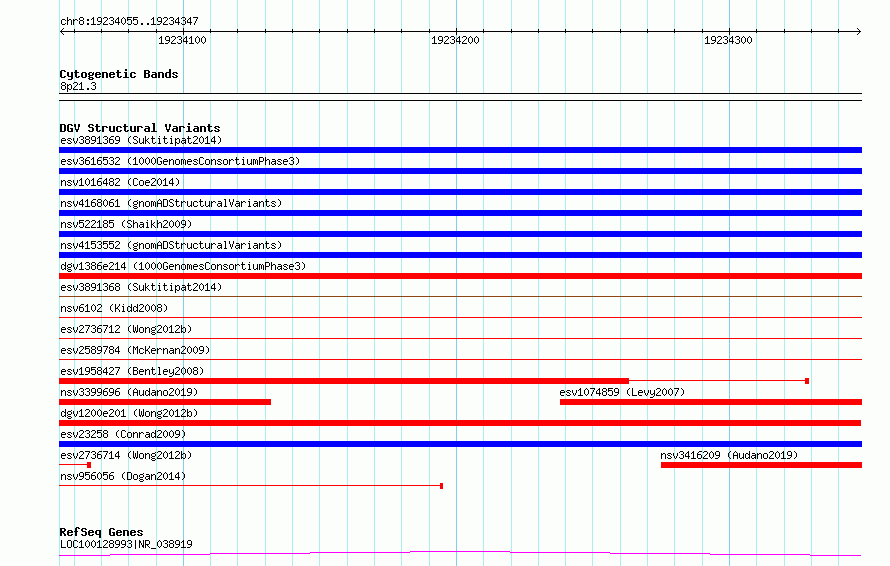Viewport: 890px width, 566px height.
Task: Click the cytogenetic band 8p21.3 bar
Action: click(x=460, y=97)
